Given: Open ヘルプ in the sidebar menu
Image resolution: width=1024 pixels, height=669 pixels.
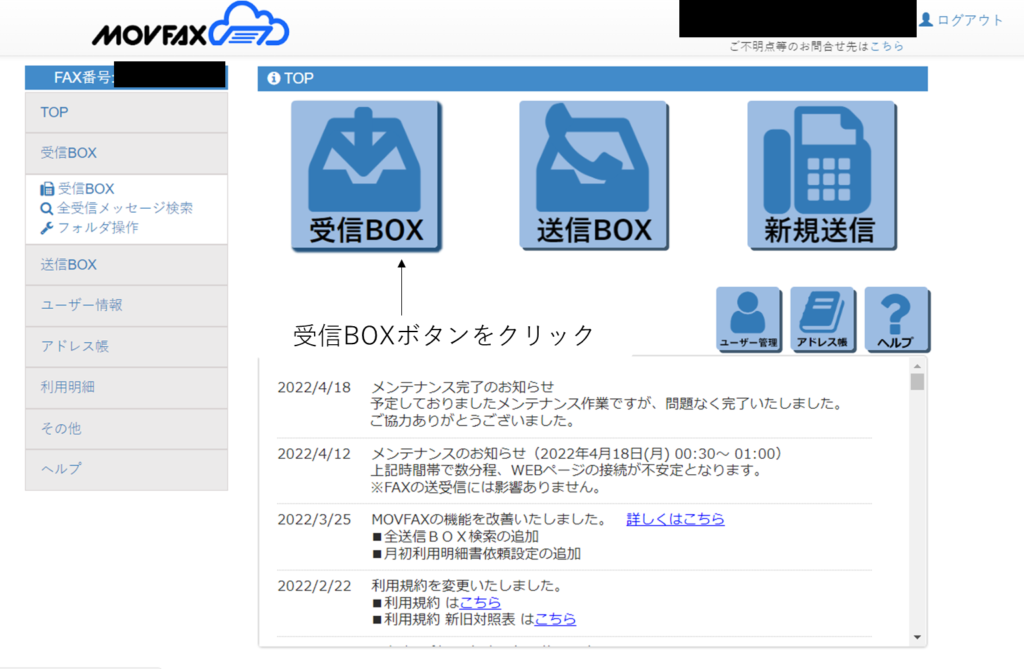Looking at the screenshot, I should coord(127,469).
